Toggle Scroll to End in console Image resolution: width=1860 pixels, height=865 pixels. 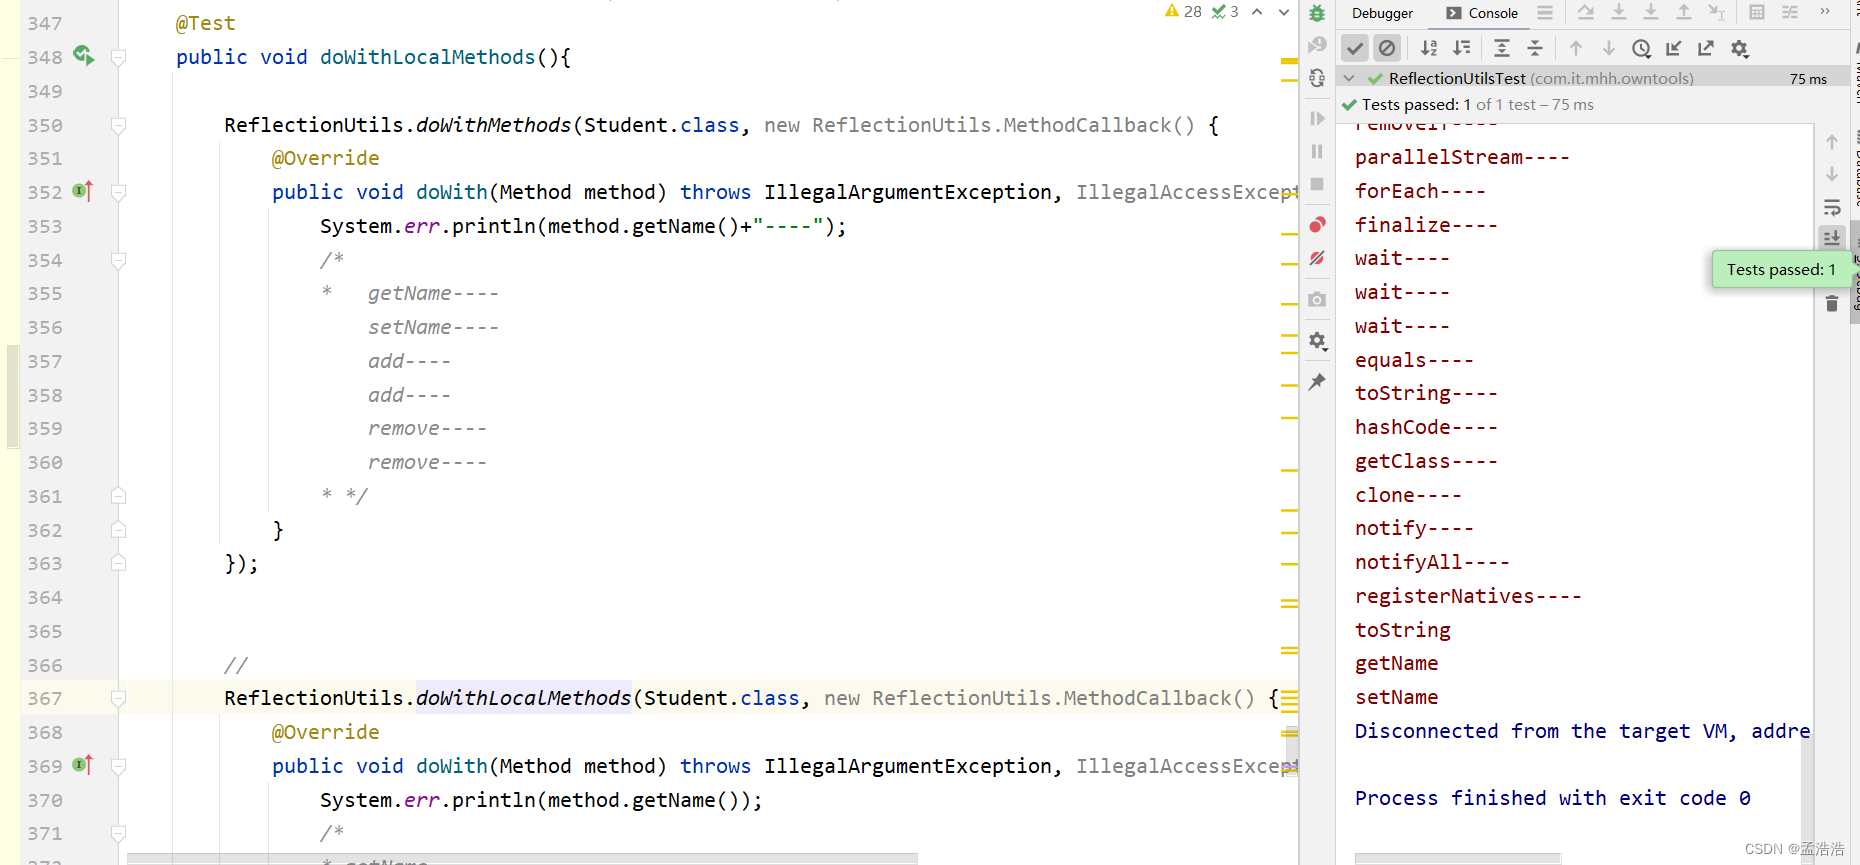click(x=1832, y=237)
